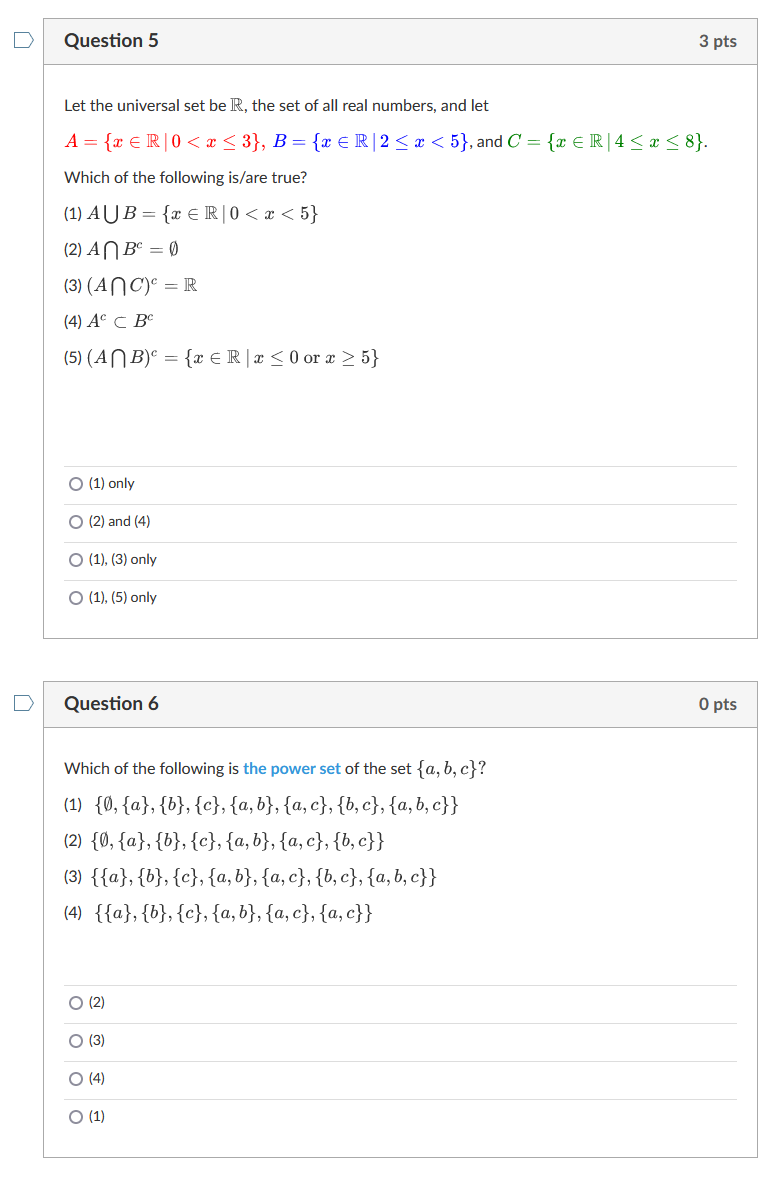This screenshot has width=769, height=1191.
Task: Choose '(2) and (4)' for Question 5
Action: coord(76,521)
